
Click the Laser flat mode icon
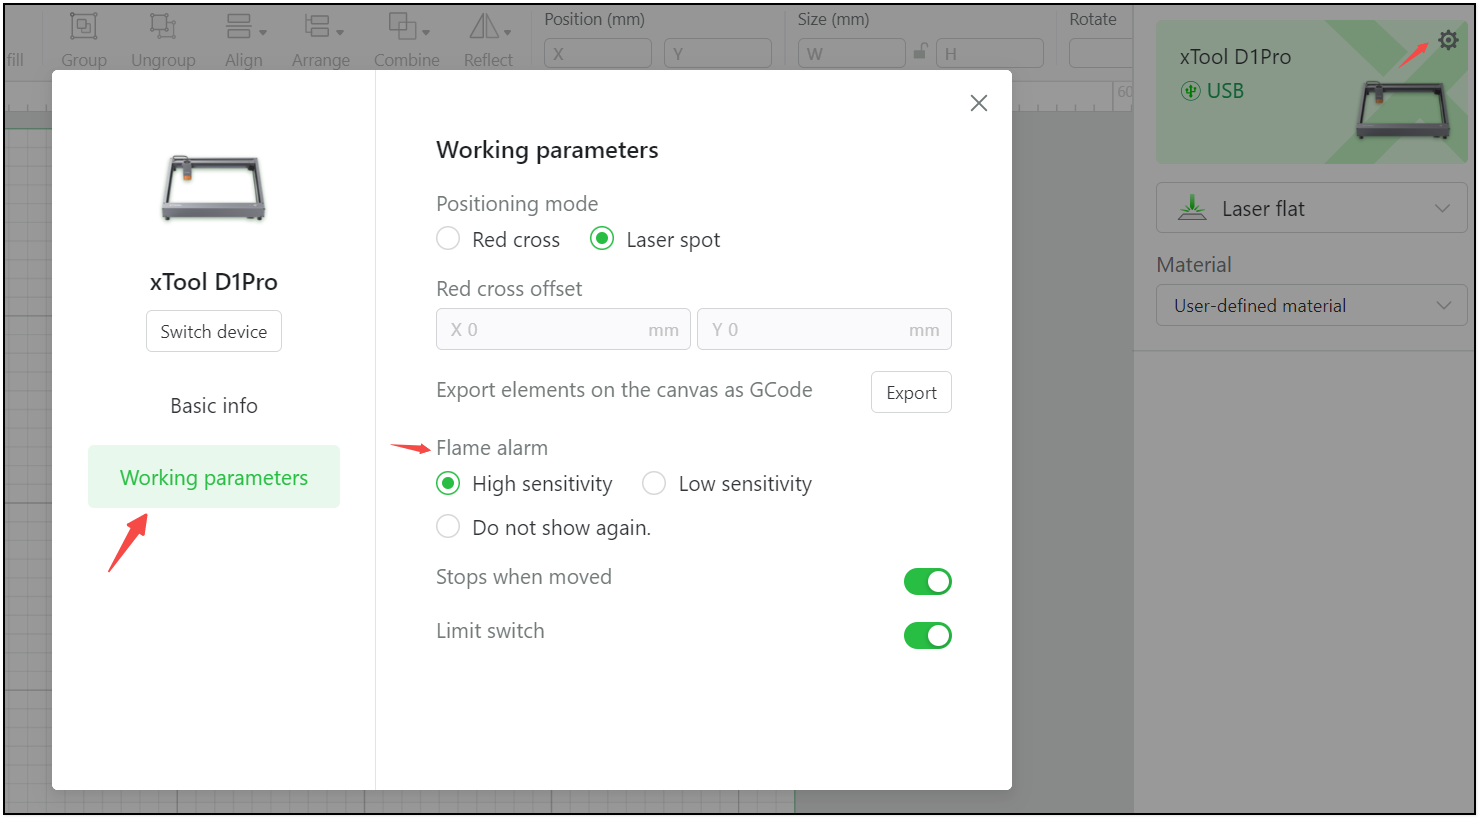[x=1192, y=208]
